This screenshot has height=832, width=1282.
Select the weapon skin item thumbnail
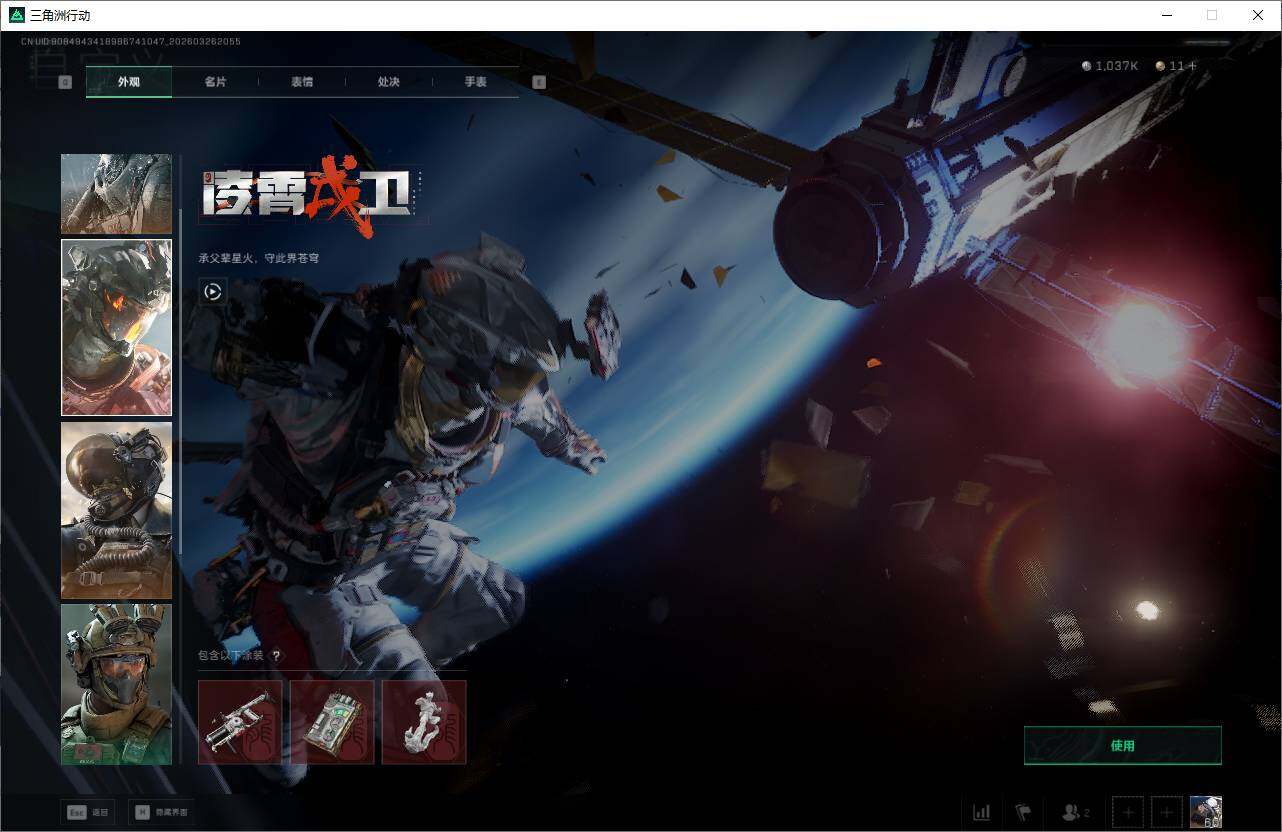pos(240,722)
